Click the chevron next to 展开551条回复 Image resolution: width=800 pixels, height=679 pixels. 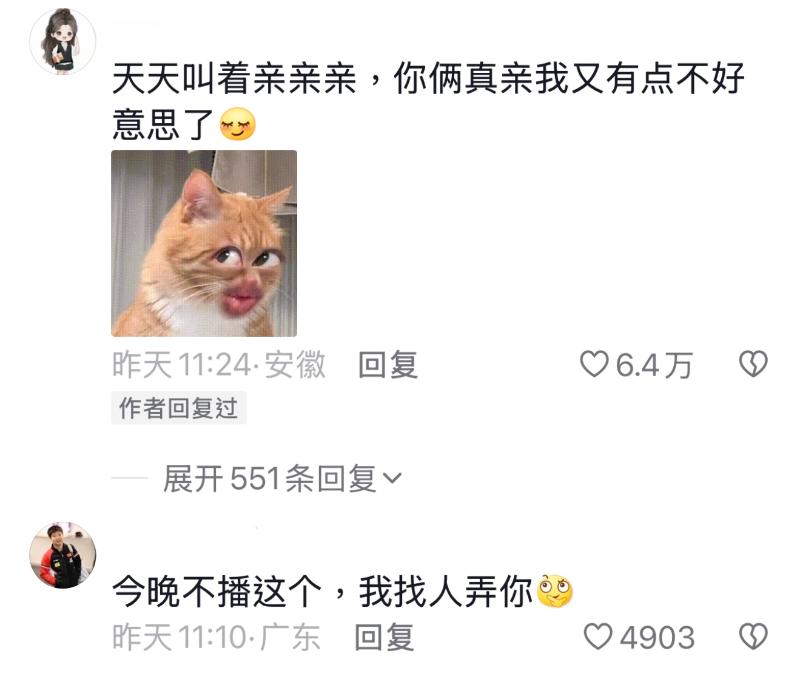click(392, 479)
